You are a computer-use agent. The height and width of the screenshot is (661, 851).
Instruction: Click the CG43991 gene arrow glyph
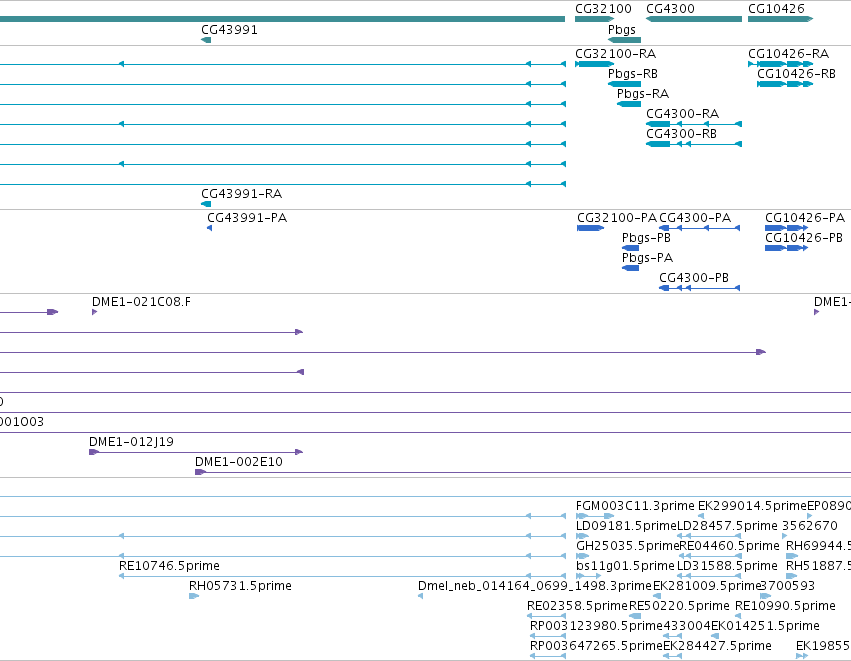pyautogui.click(x=206, y=40)
